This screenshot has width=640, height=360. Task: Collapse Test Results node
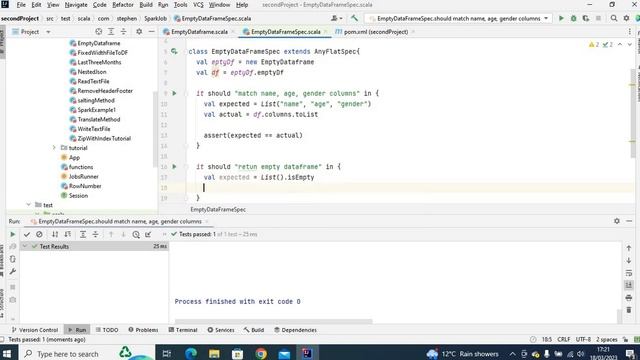(25, 246)
